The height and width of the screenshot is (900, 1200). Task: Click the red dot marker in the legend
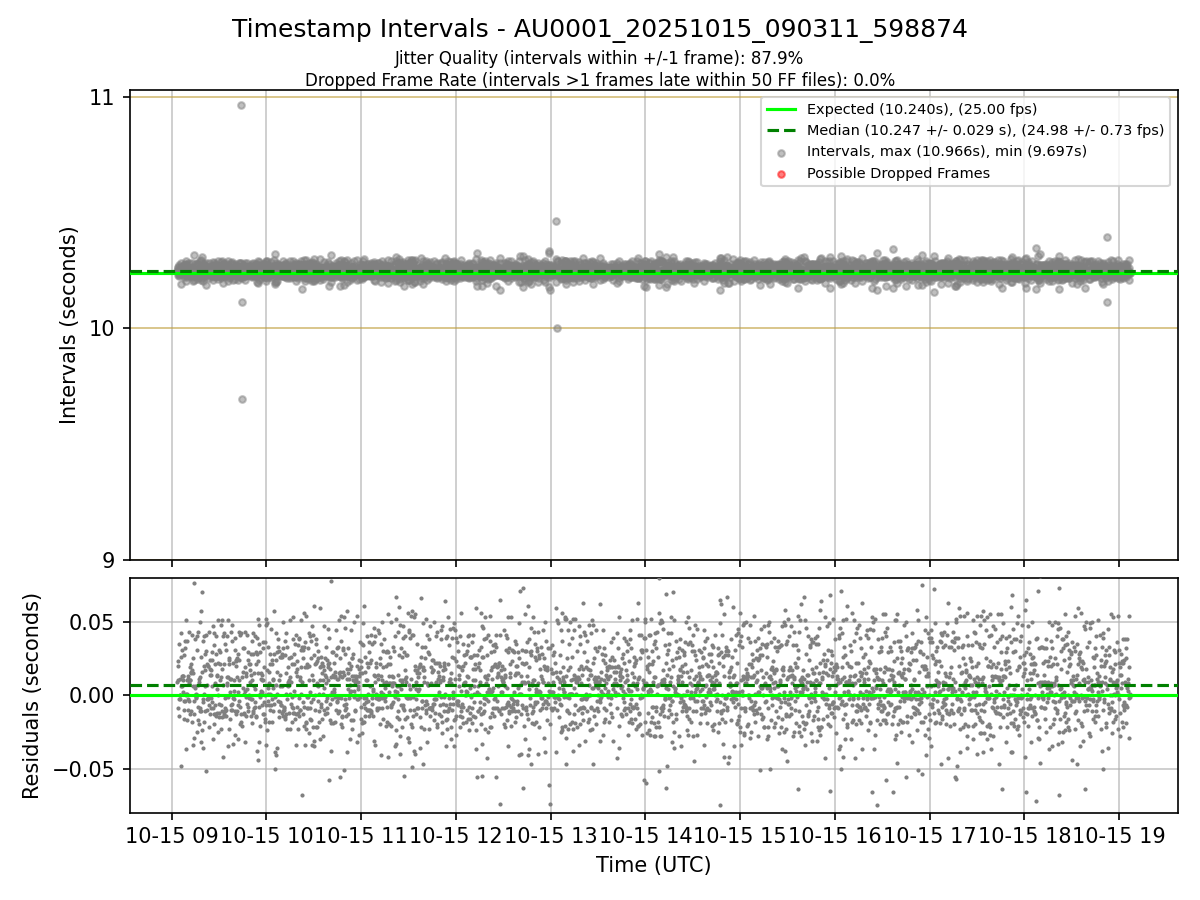(x=782, y=174)
